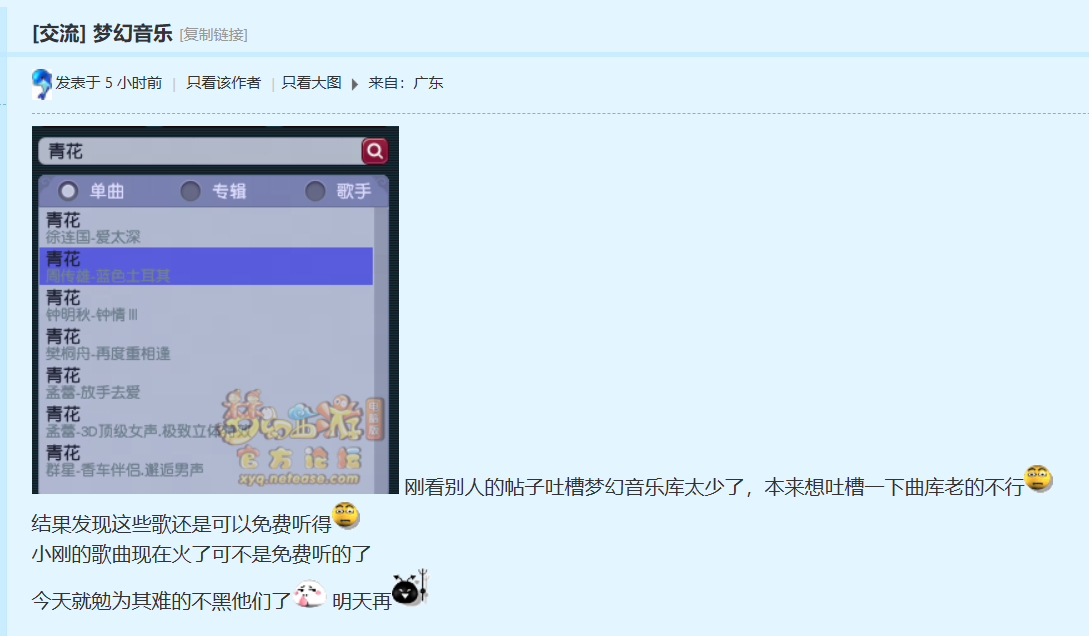Click the 来自：广东 location text

click(x=406, y=83)
